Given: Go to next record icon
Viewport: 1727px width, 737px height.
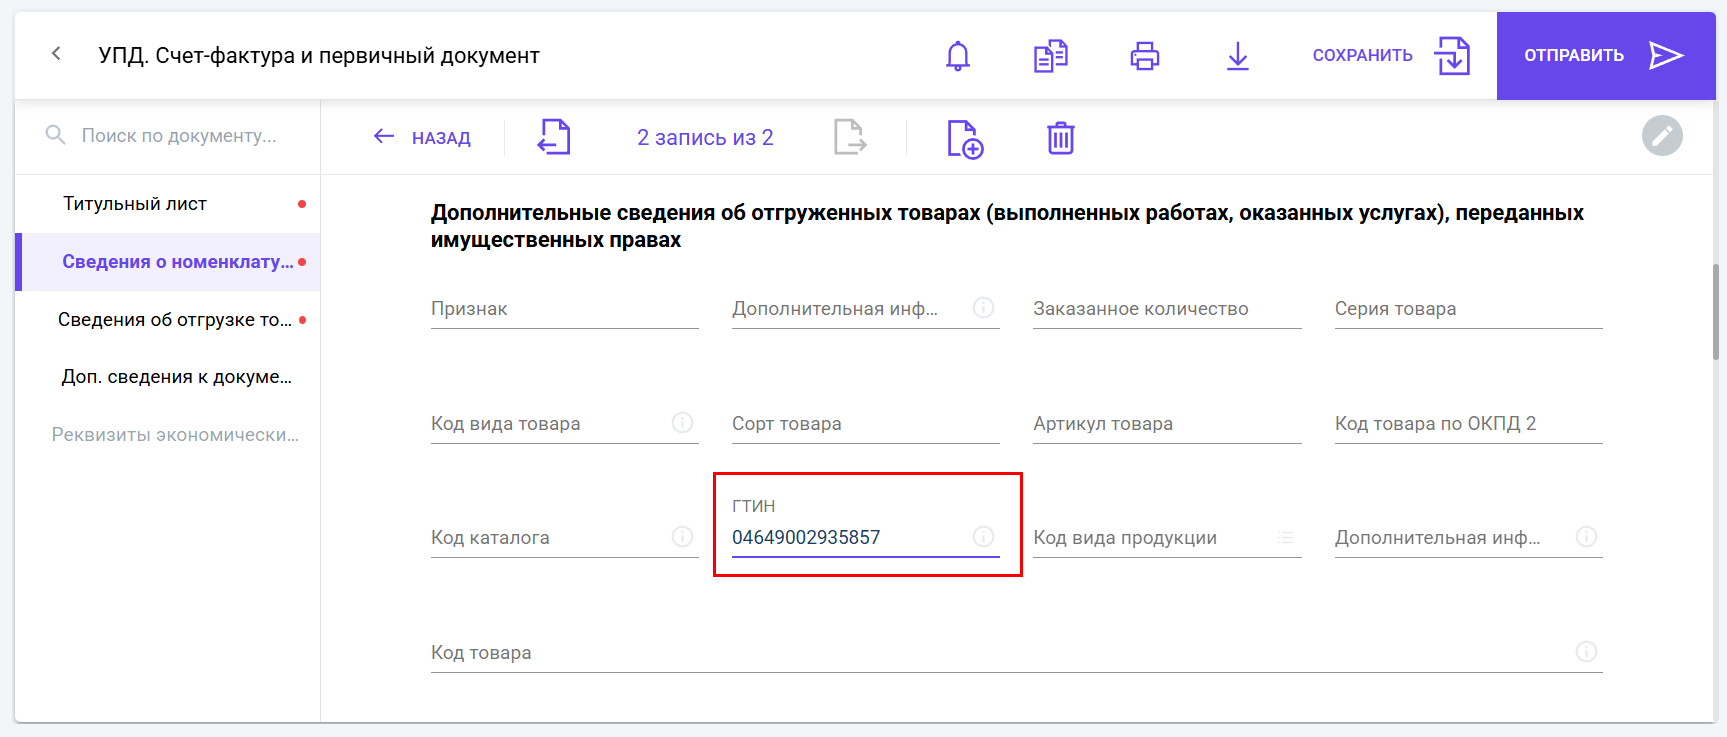Looking at the screenshot, I should (850, 137).
